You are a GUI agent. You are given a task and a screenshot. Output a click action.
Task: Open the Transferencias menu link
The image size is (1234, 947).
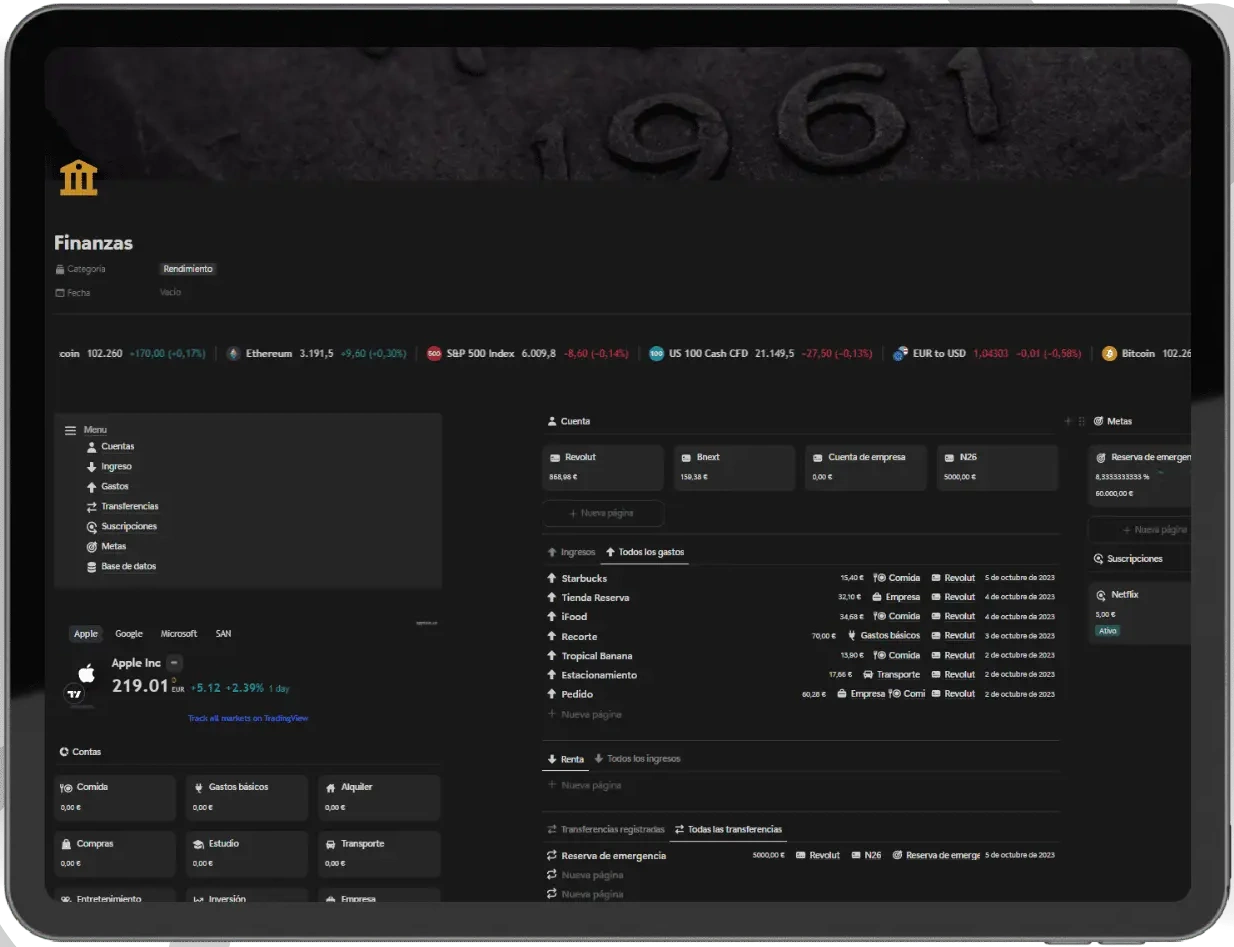[x=129, y=506]
